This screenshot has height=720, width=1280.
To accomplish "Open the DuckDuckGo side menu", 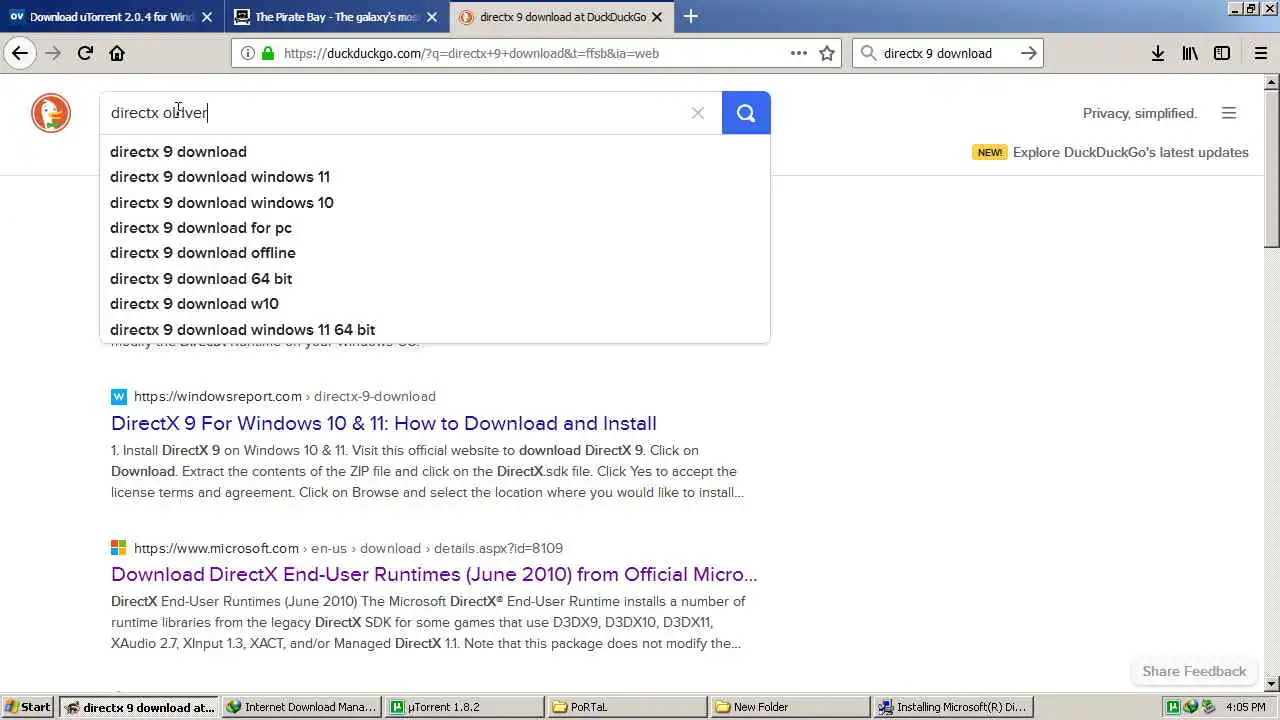I will pos(1229,113).
